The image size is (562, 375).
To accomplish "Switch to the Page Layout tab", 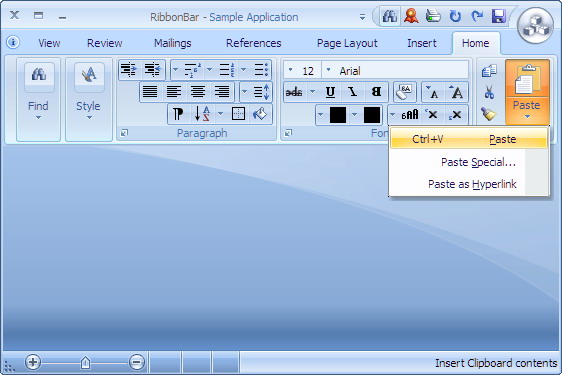I will pos(347,43).
